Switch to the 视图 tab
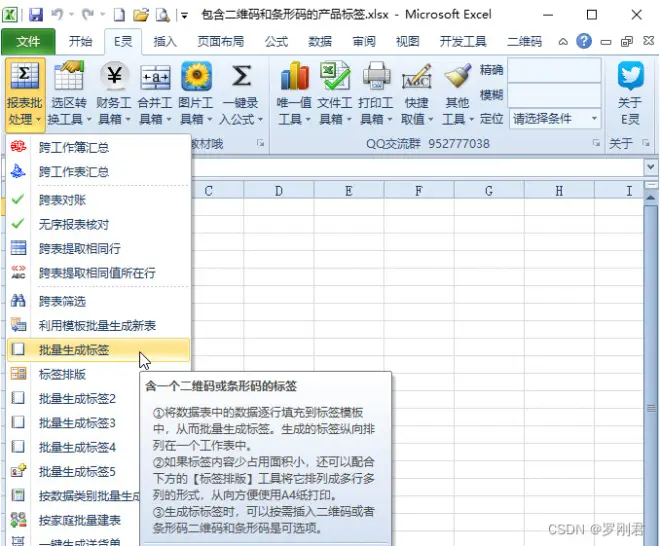Image resolution: width=660 pixels, height=546 pixels. 407,41
